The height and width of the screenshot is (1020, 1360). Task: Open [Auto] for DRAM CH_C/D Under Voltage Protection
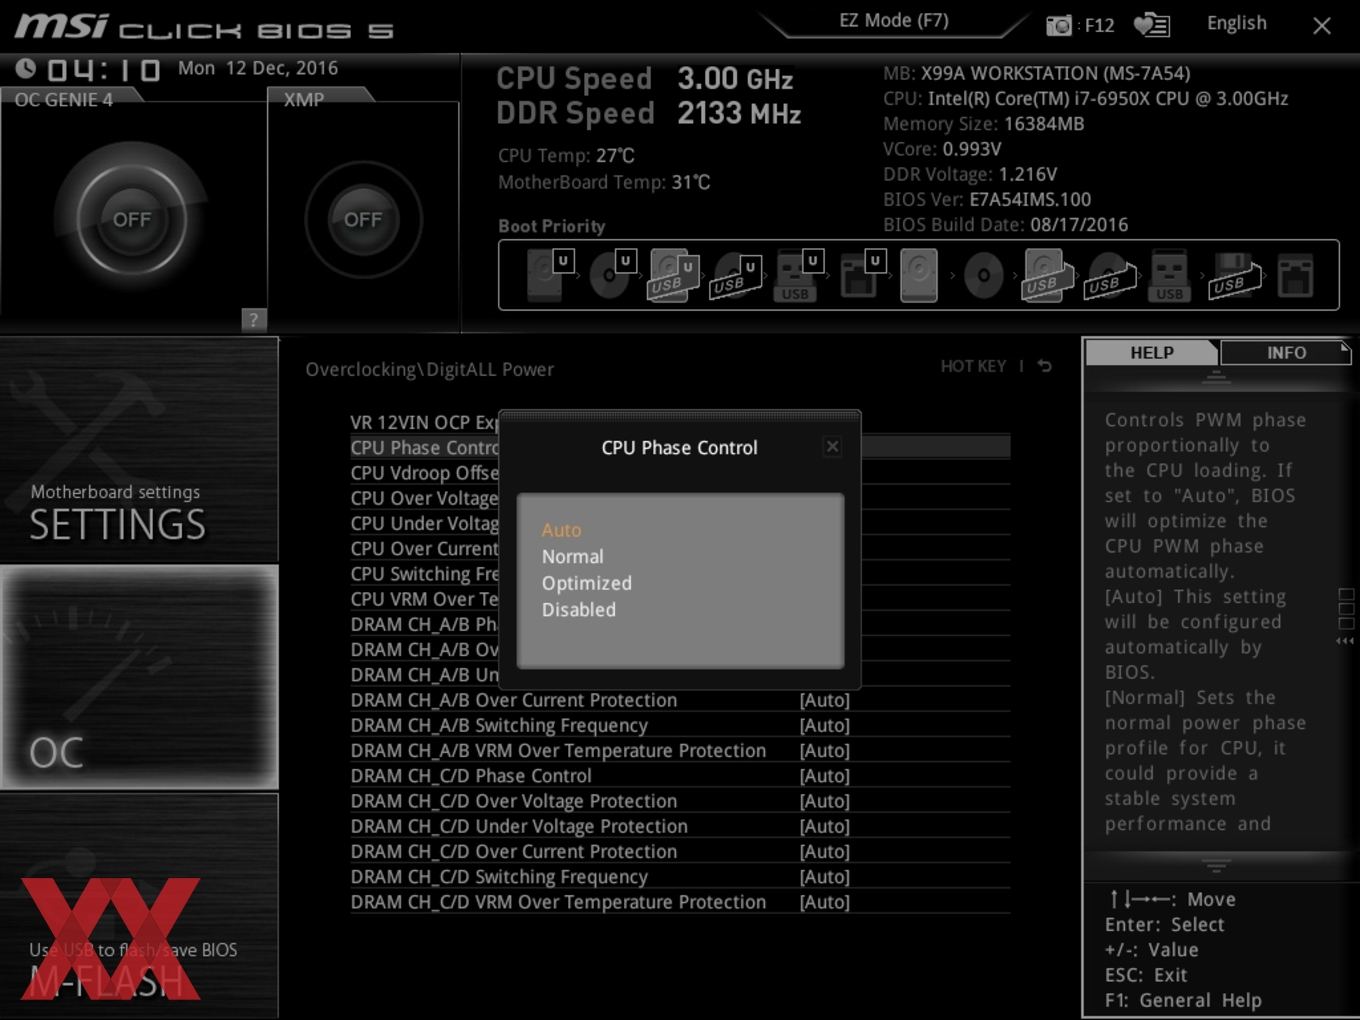[x=824, y=826]
